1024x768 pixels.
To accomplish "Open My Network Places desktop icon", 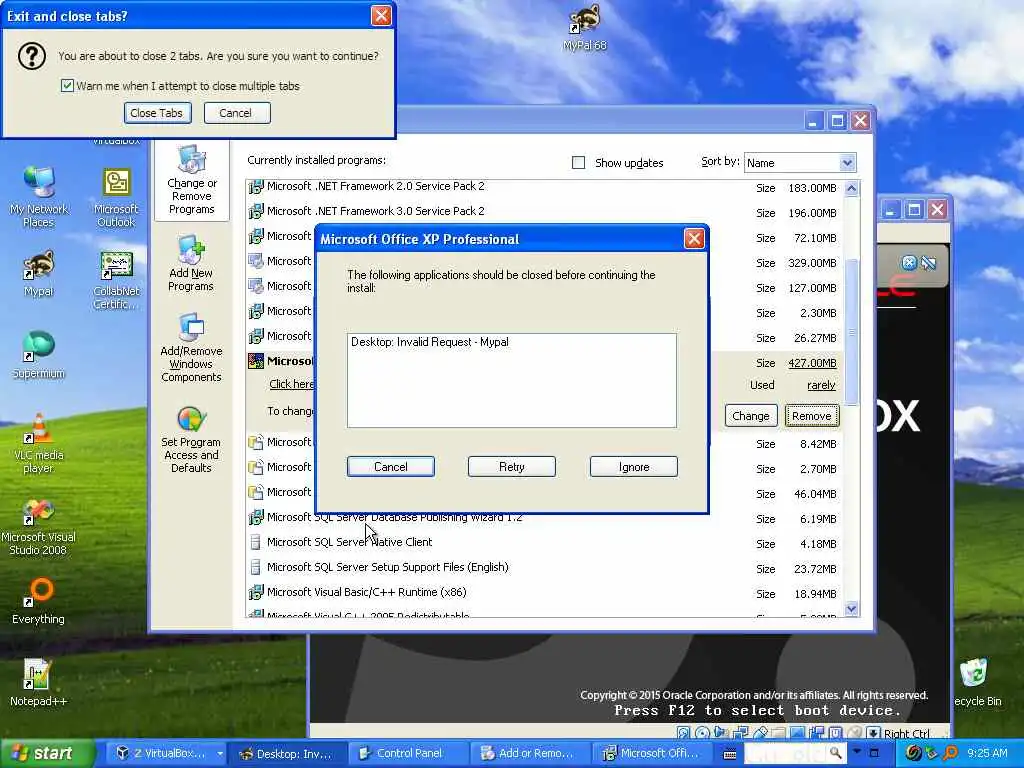I will click(39, 197).
